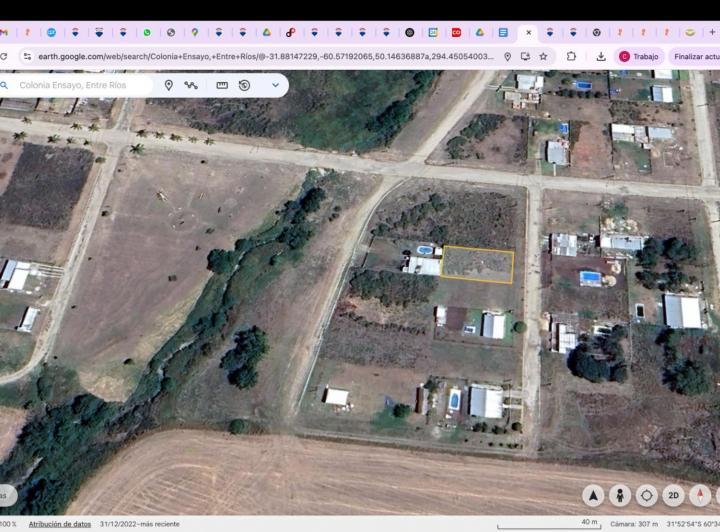Image resolution: width=720 pixels, height=532 pixels.
Task: Switch to the WhatsApp tab
Action: 147,33
